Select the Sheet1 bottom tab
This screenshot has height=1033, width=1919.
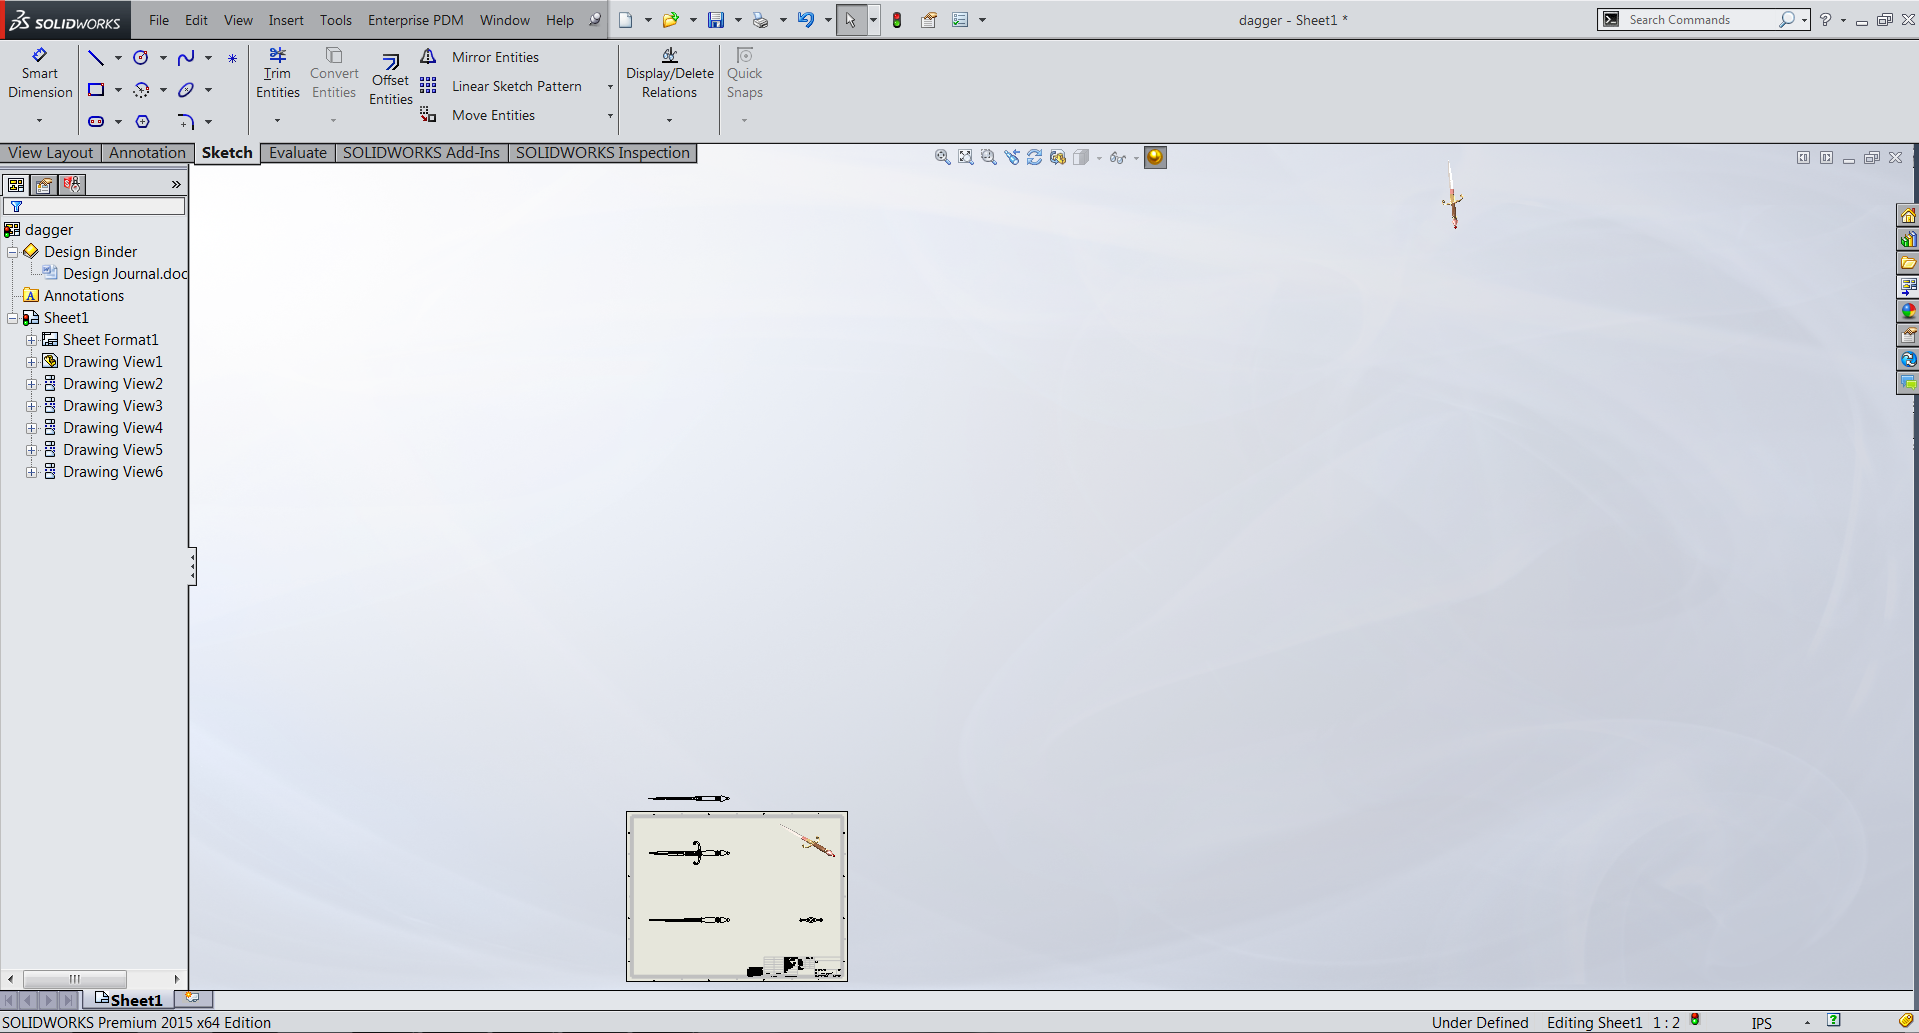[x=128, y=1000]
